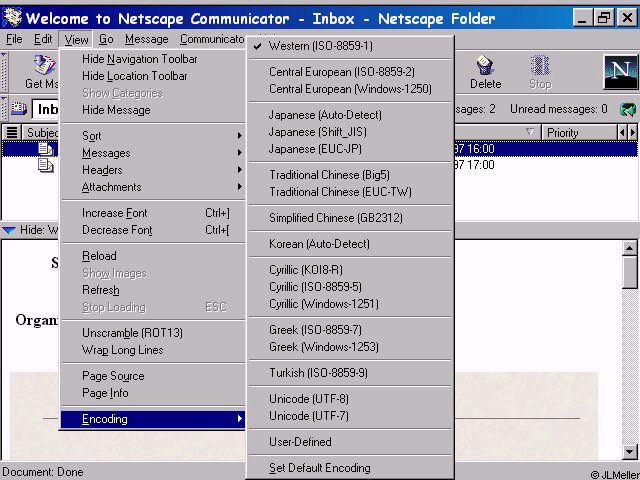Choose Hide Message

(x=153, y=110)
